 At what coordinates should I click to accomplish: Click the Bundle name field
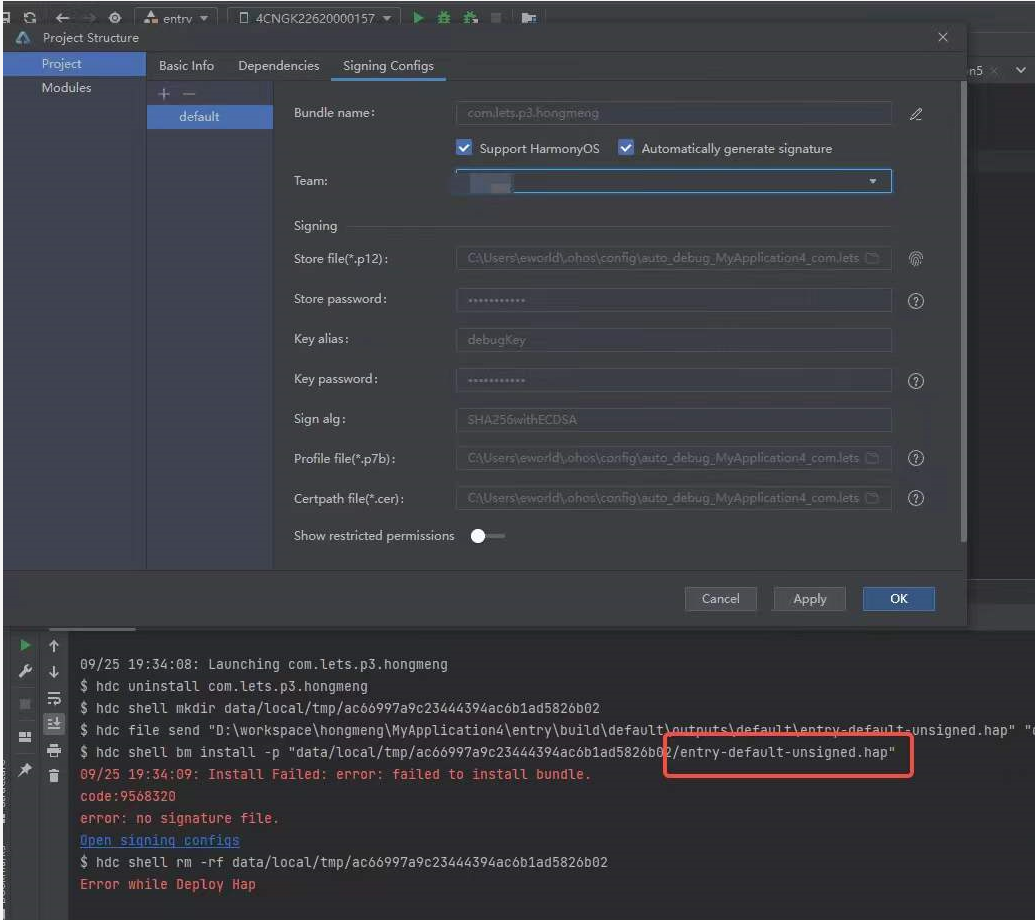pos(673,113)
